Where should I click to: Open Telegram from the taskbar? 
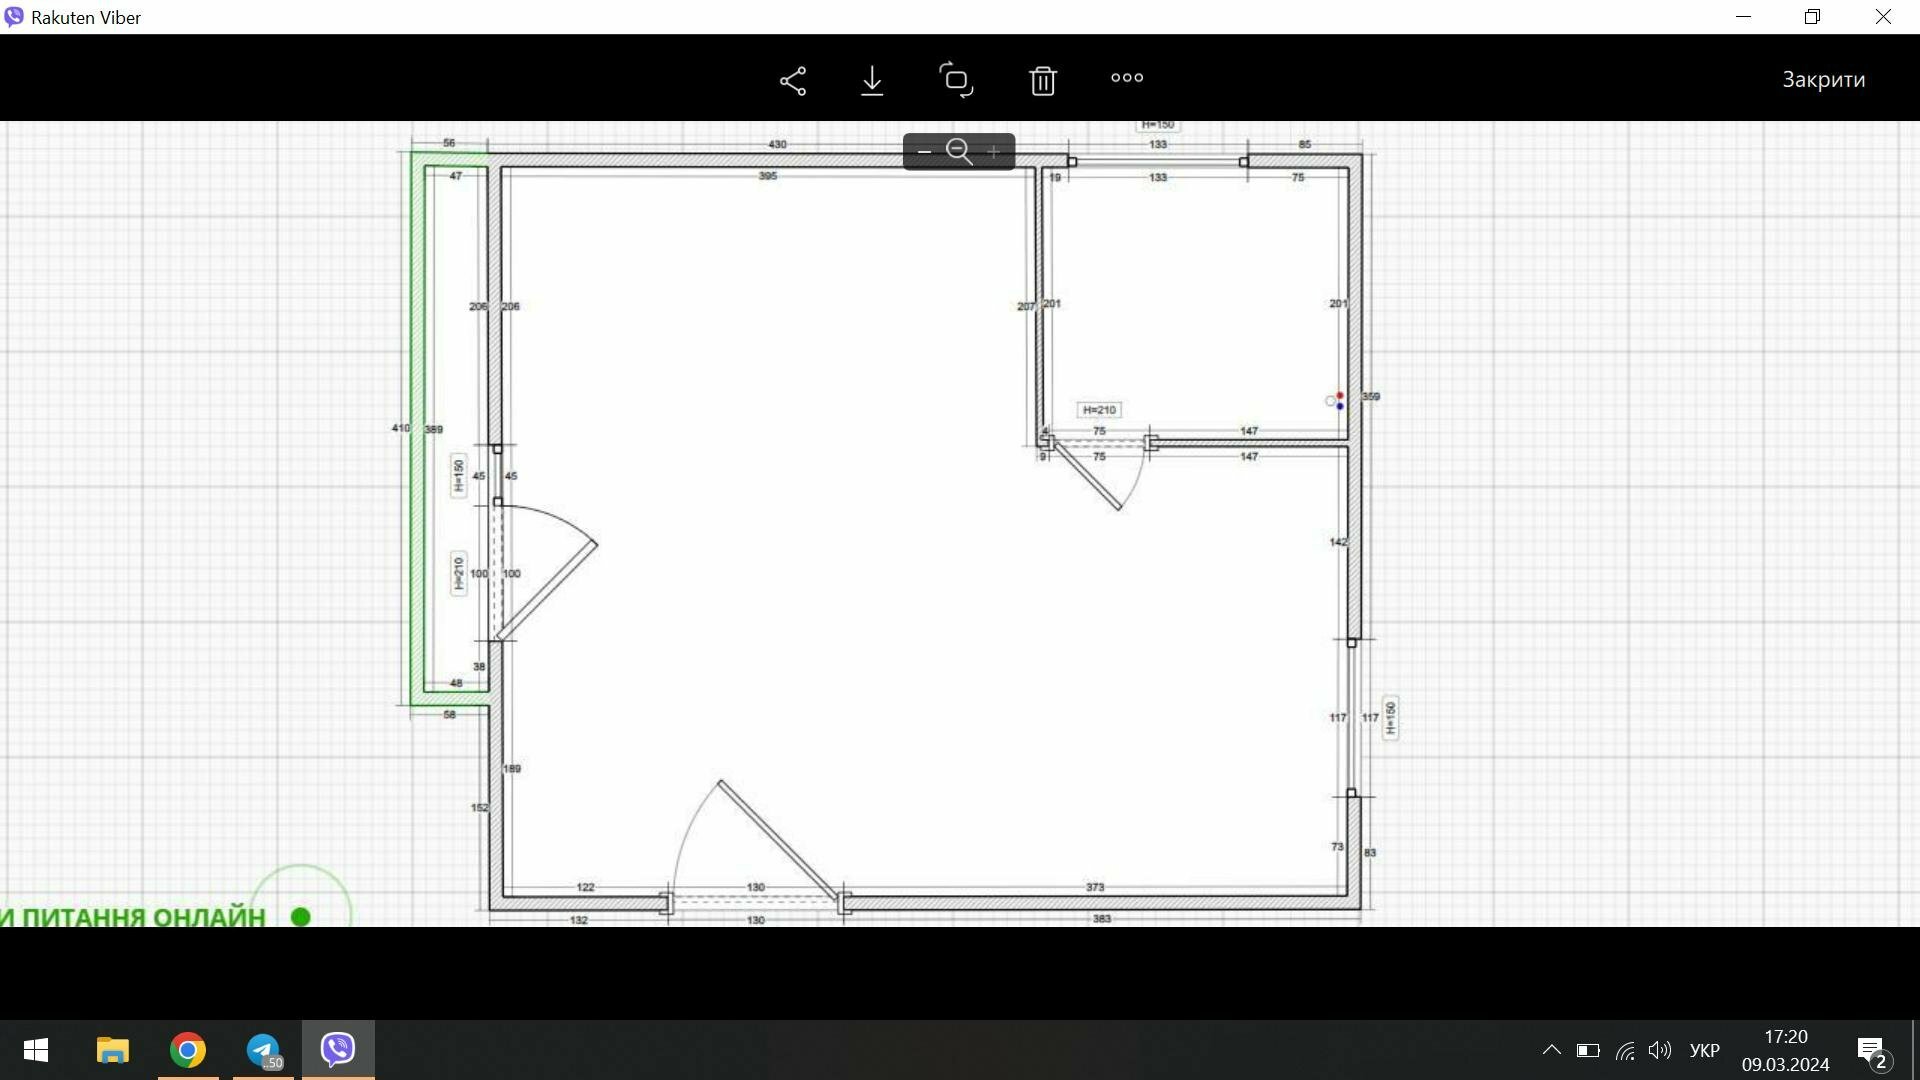[x=264, y=1050]
